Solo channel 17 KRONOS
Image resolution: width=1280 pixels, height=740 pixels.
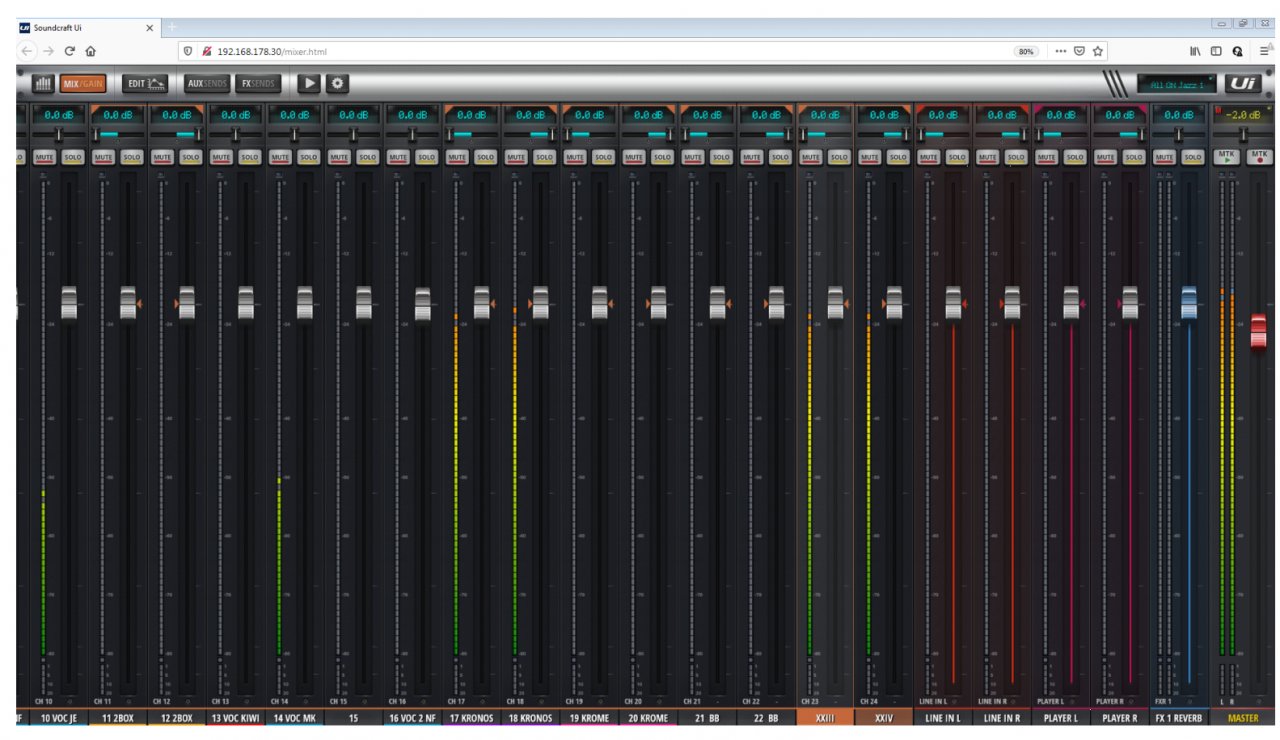tap(485, 157)
